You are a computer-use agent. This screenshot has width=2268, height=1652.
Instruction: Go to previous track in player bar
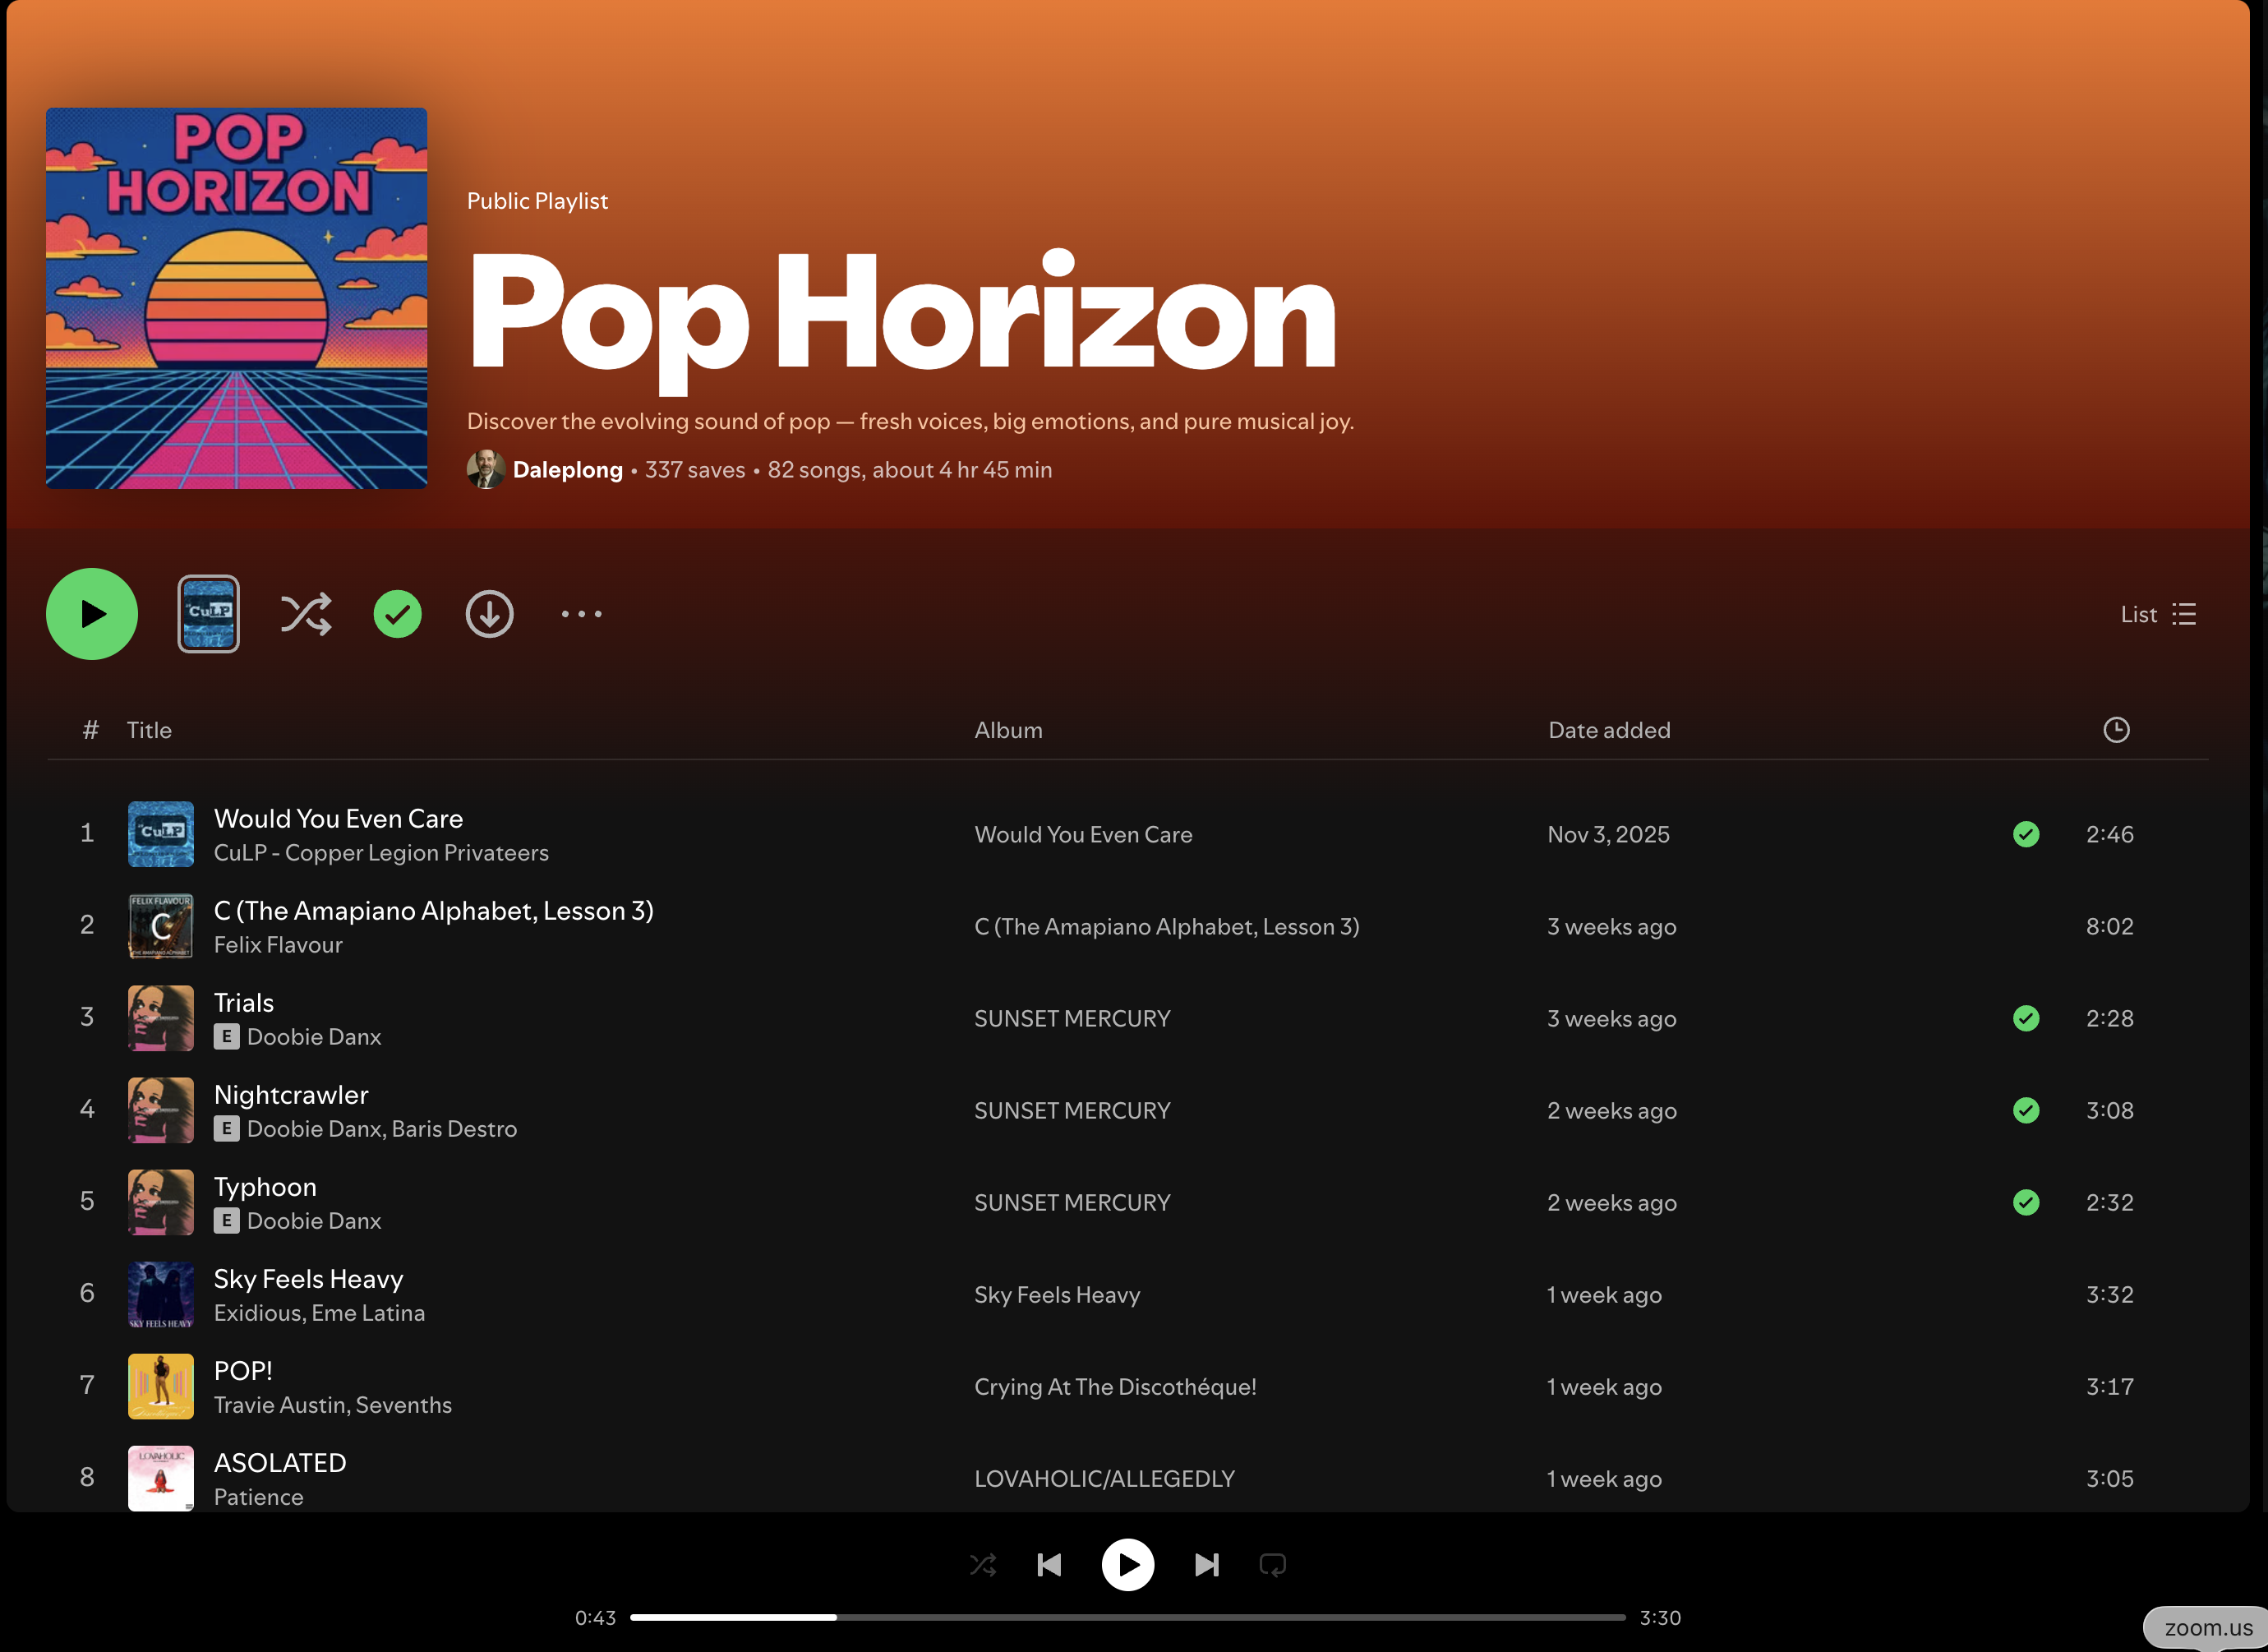pyautogui.click(x=1049, y=1564)
